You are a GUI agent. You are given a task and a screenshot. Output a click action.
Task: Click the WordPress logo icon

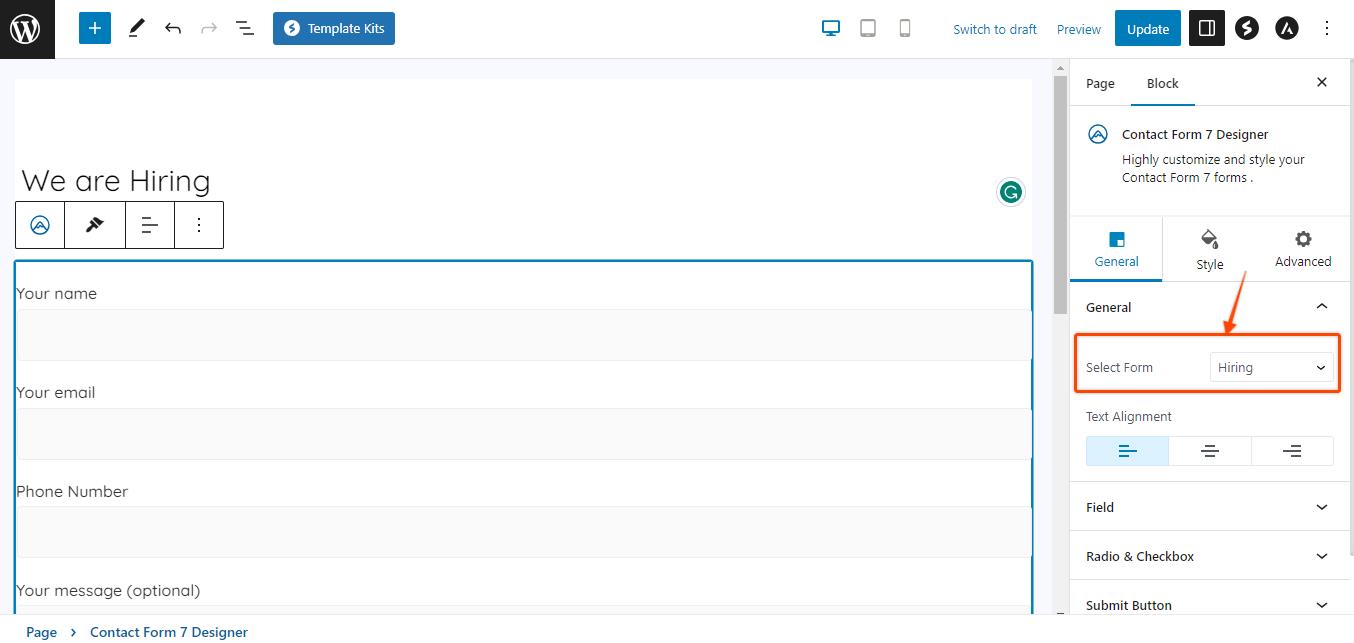[26, 29]
